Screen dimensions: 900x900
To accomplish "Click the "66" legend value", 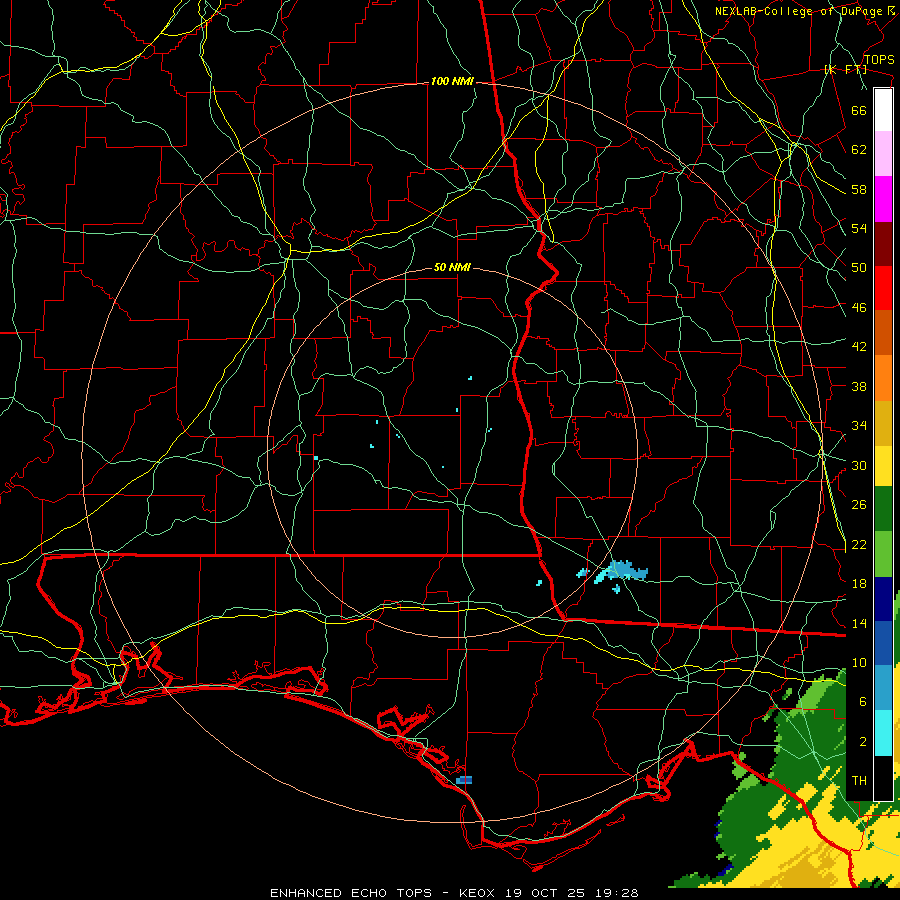I will point(859,110).
